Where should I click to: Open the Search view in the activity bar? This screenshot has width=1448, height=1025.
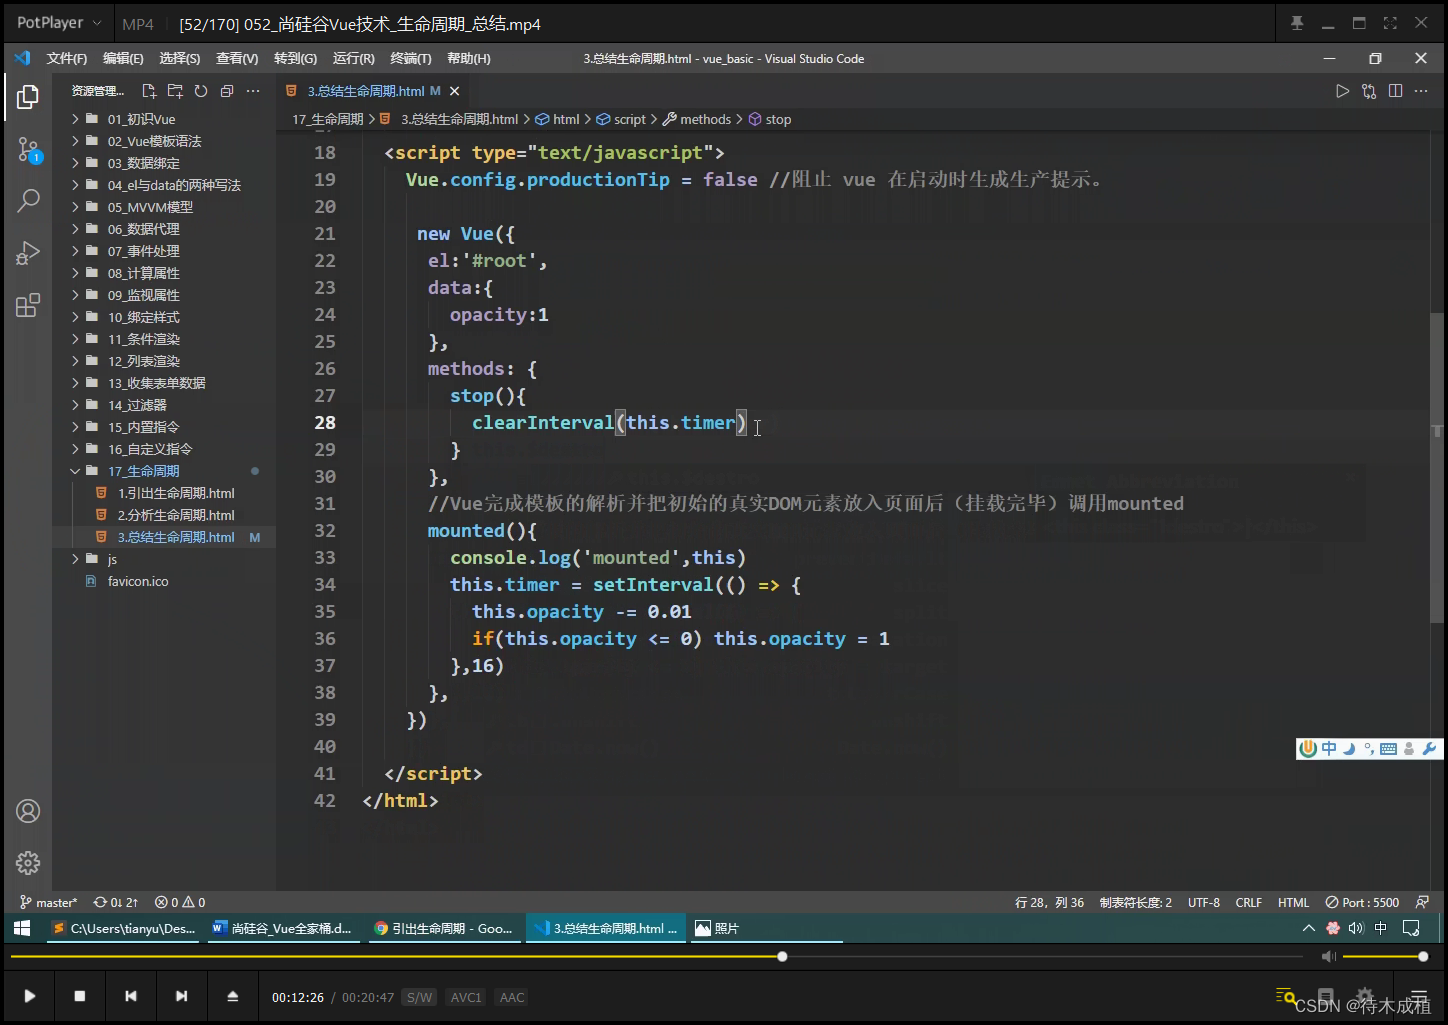[28, 201]
